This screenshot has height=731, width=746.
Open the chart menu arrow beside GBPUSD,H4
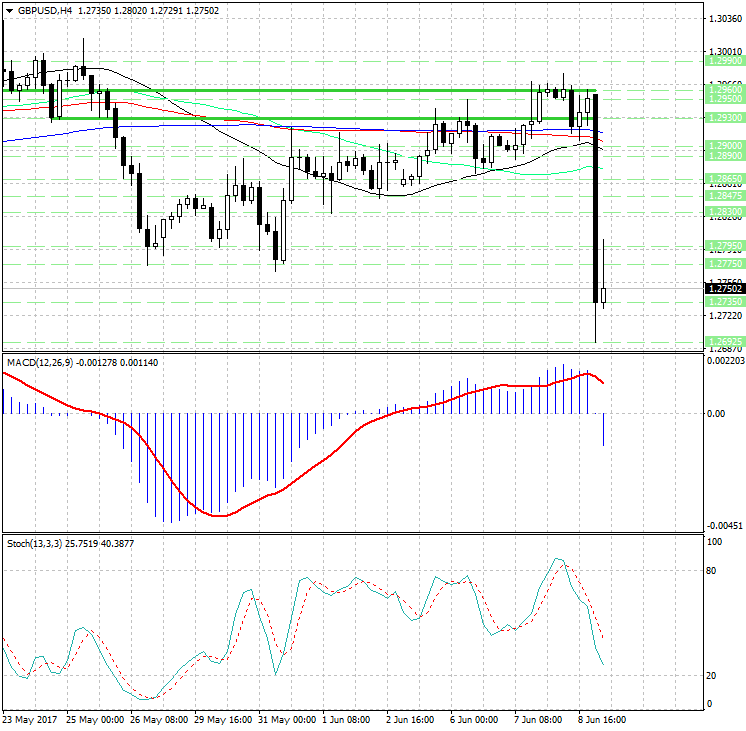click(x=10, y=11)
